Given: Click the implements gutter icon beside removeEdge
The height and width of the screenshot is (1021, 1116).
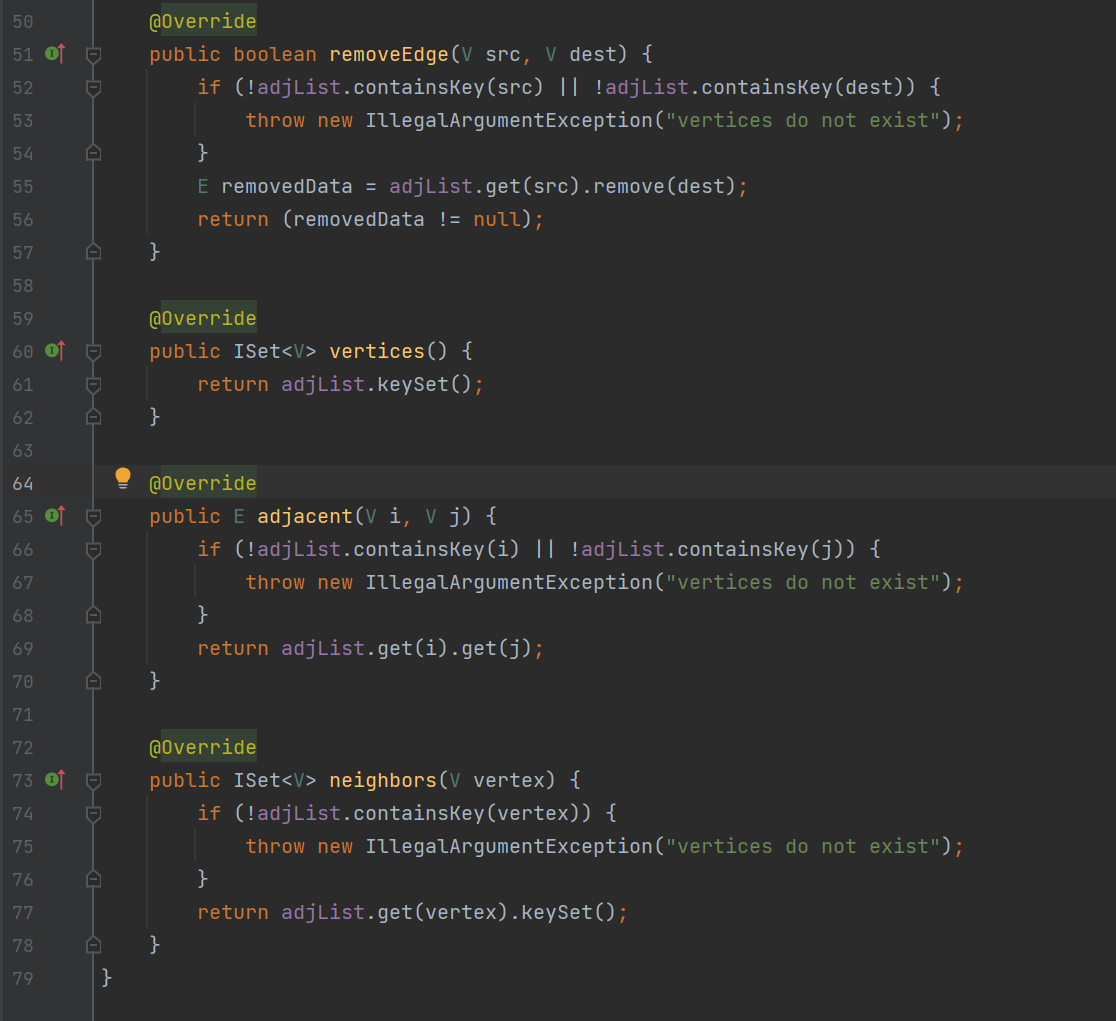Looking at the screenshot, I should [x=55, y=53].
